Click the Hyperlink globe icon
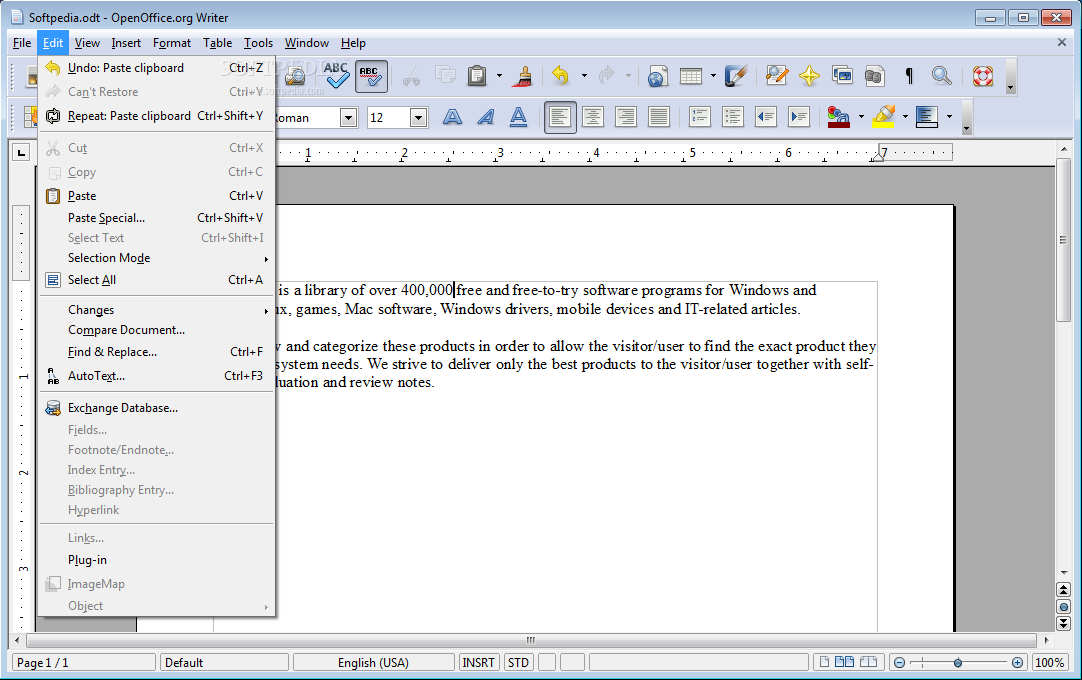Image resolution: width=1082 pixels, height=680 pixels. point(658,76)
